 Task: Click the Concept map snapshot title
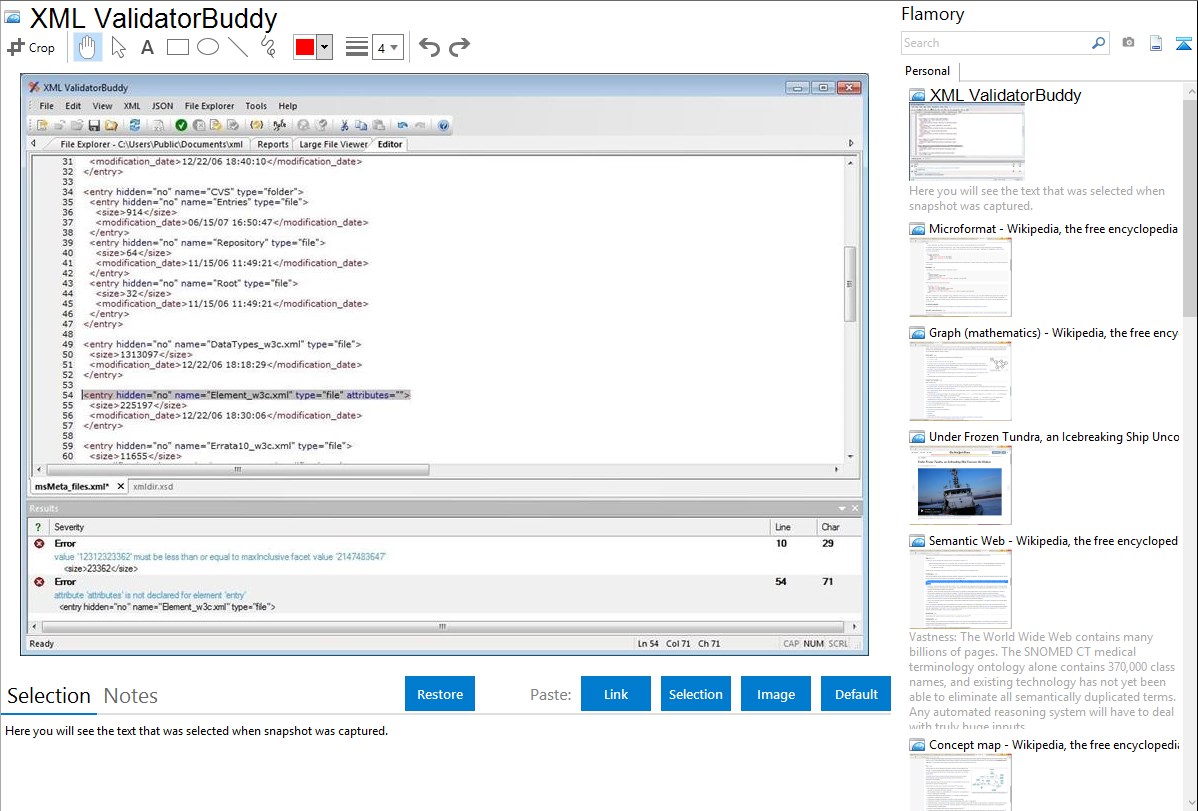[x=1053, y=745]
